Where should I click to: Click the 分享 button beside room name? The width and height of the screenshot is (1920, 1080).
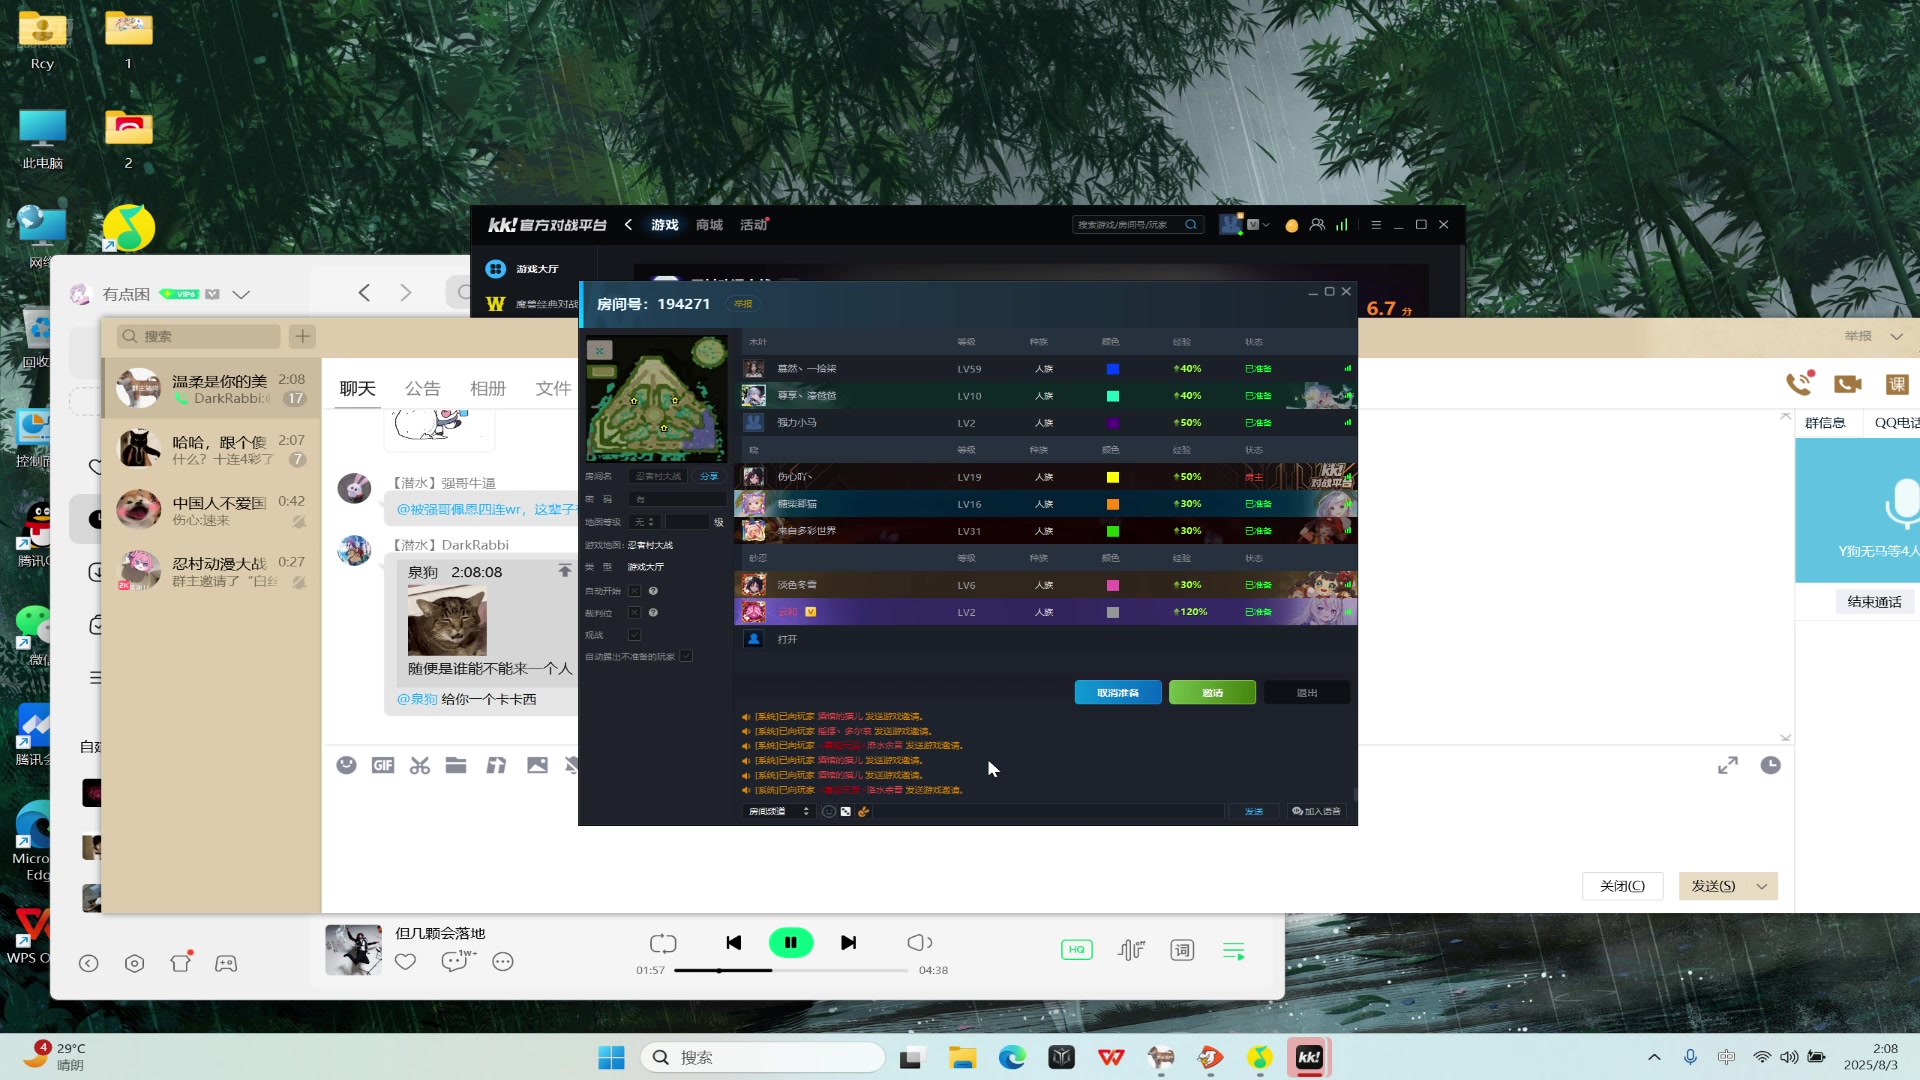[x=709, y=476]
